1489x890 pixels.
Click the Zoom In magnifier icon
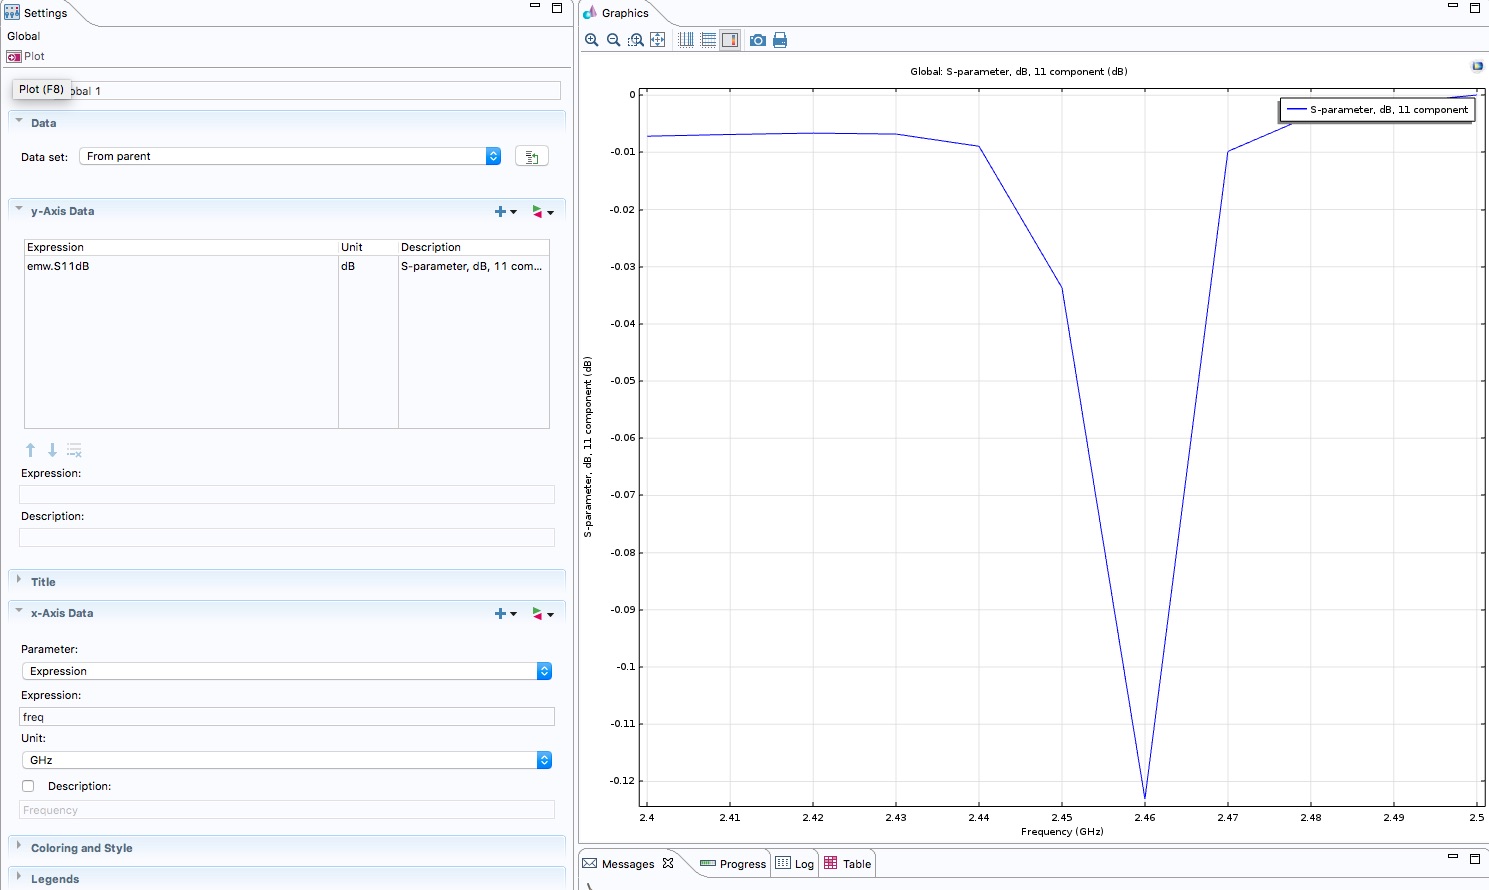coord(592,40)
